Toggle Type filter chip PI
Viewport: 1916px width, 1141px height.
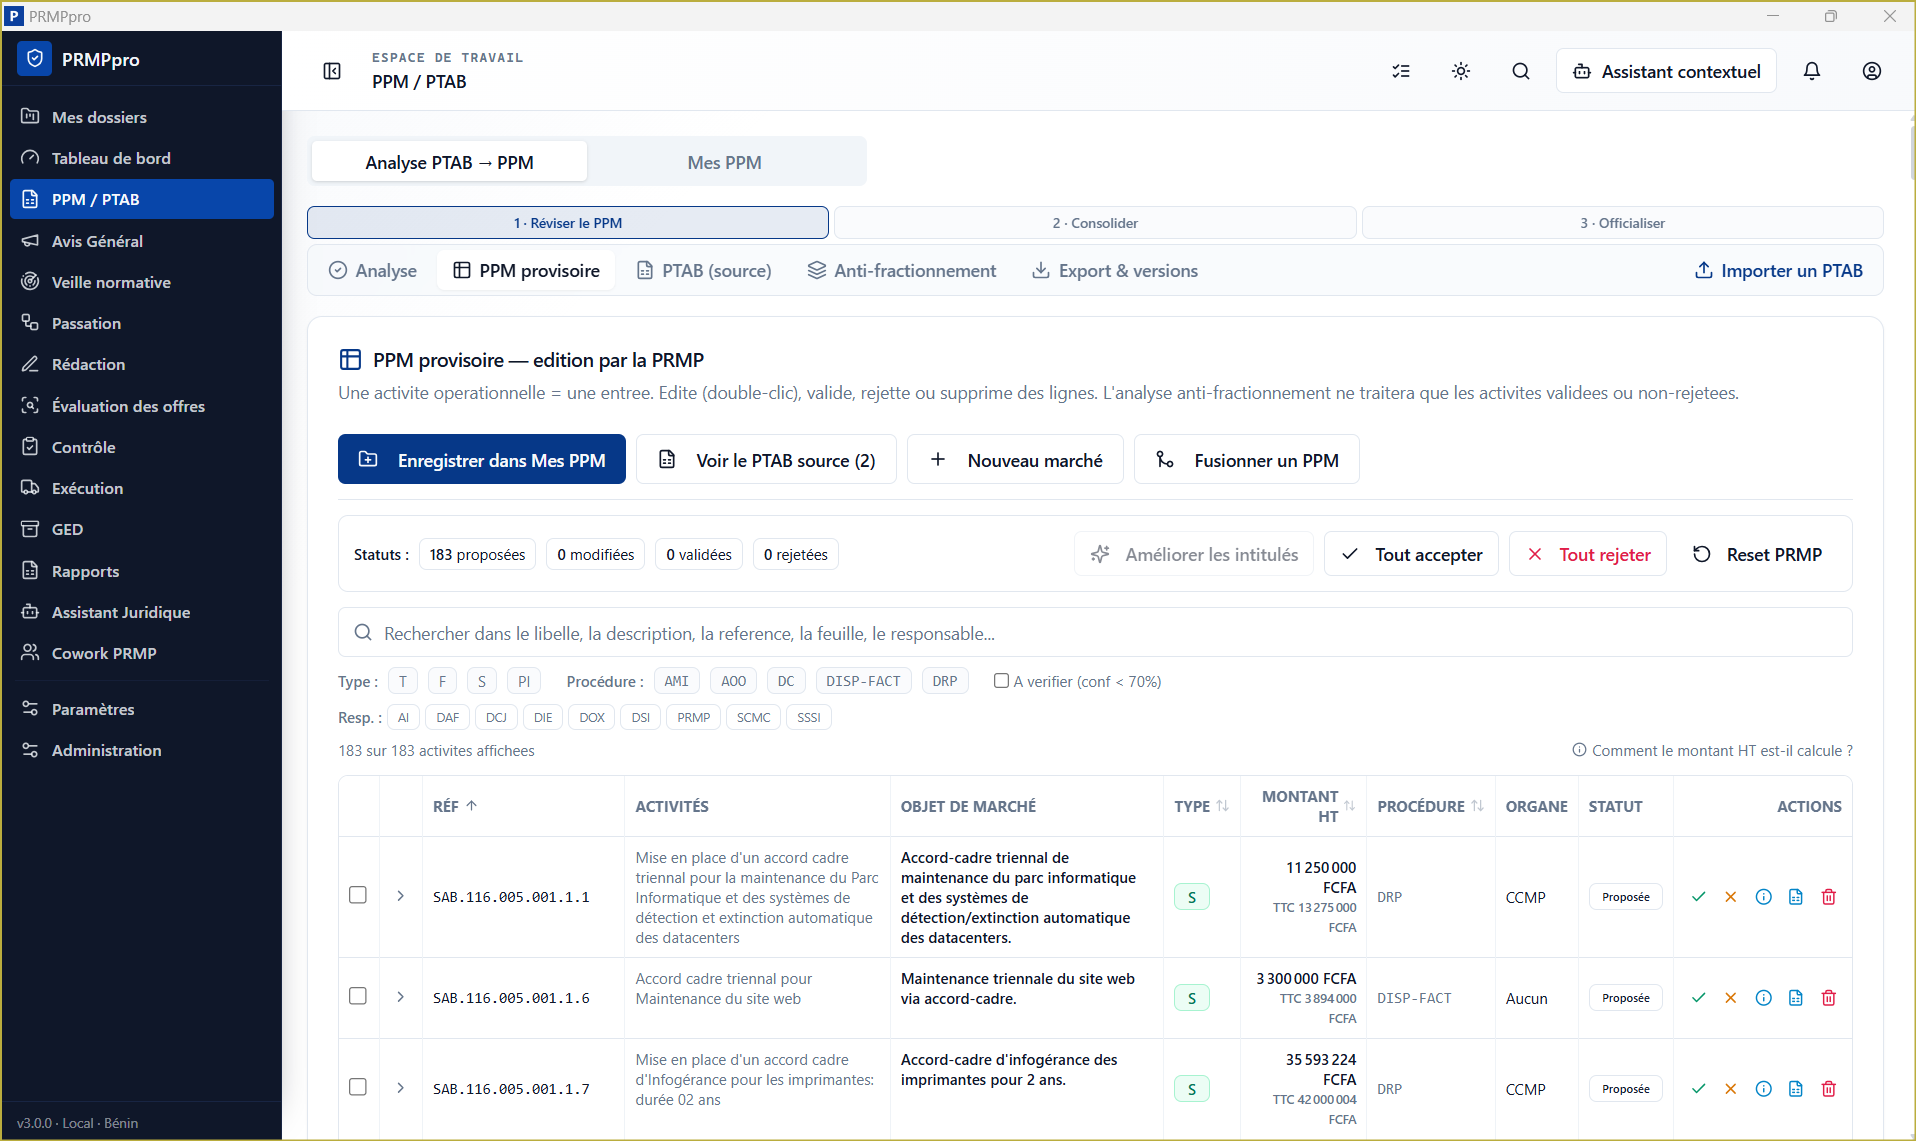coord(524,681)
